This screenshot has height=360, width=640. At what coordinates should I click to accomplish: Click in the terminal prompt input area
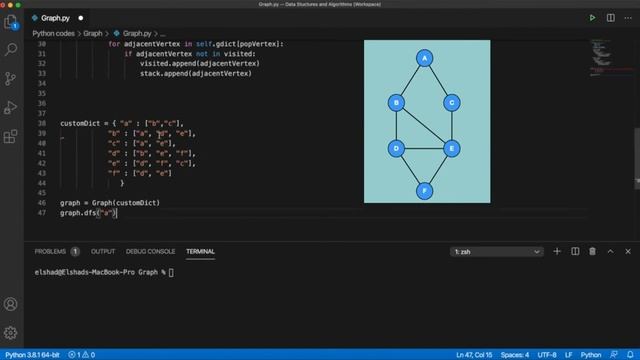point(171,272)
